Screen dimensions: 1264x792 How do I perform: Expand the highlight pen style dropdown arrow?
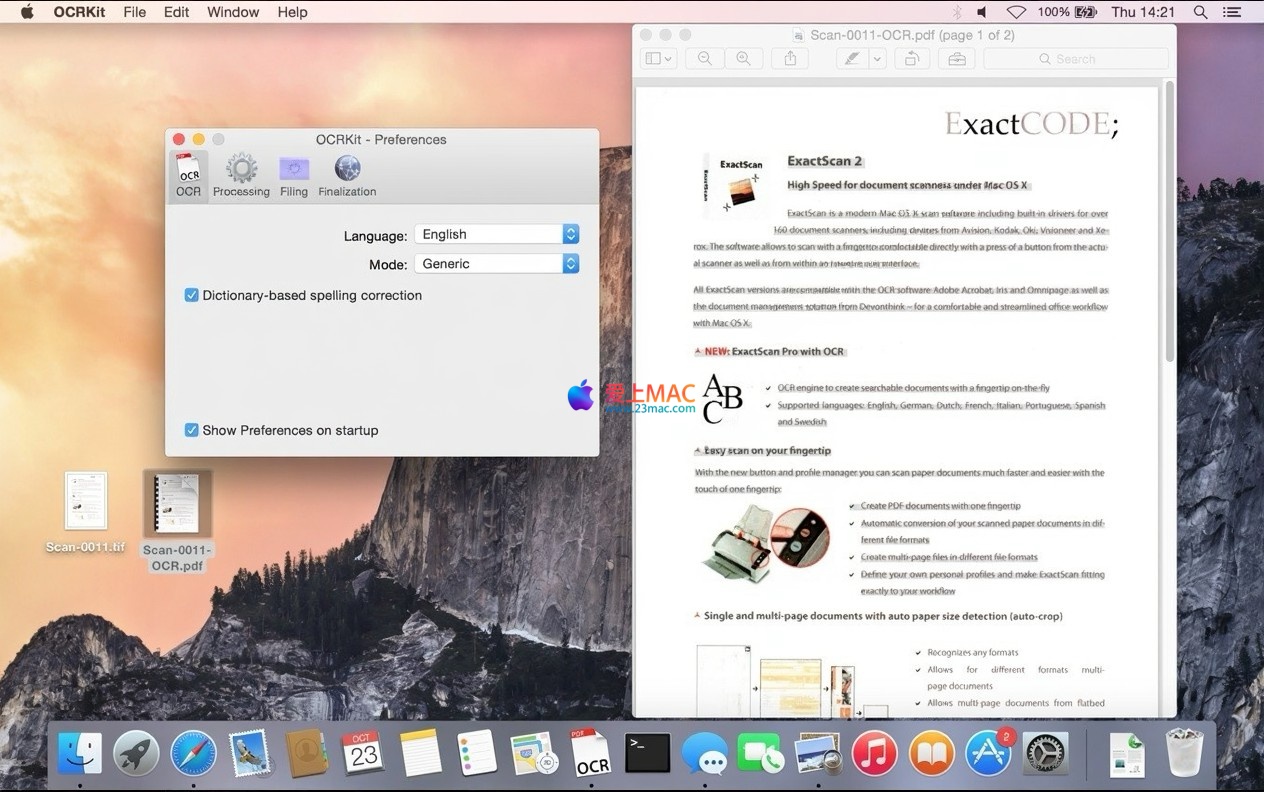877,59
